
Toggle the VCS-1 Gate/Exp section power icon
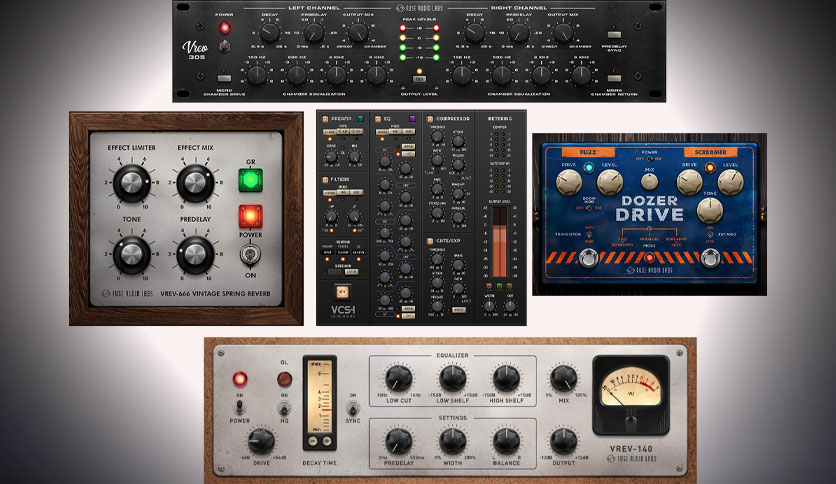[x=430, y=241]
